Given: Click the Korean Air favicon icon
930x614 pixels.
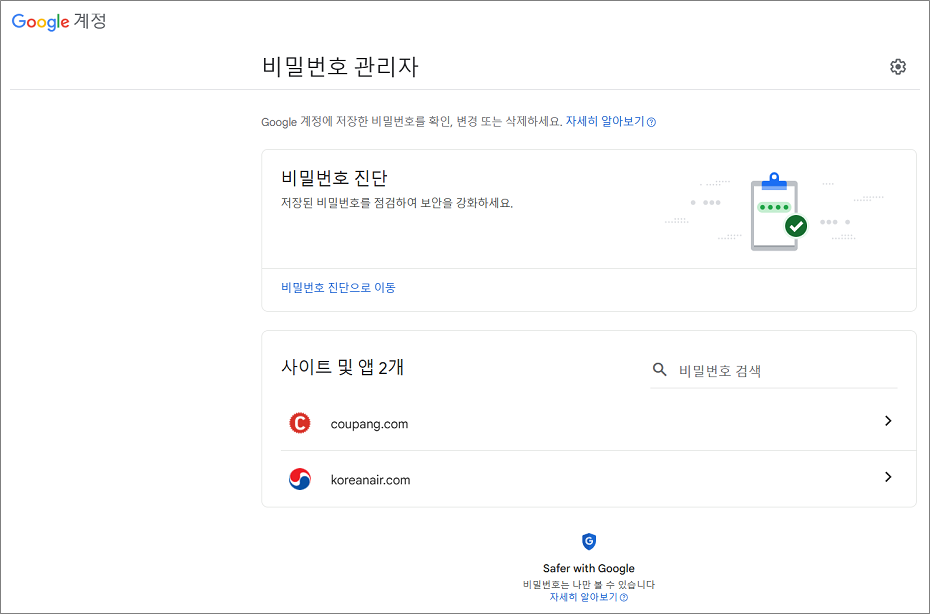Looking at the screenshot, I should (300, 479).
